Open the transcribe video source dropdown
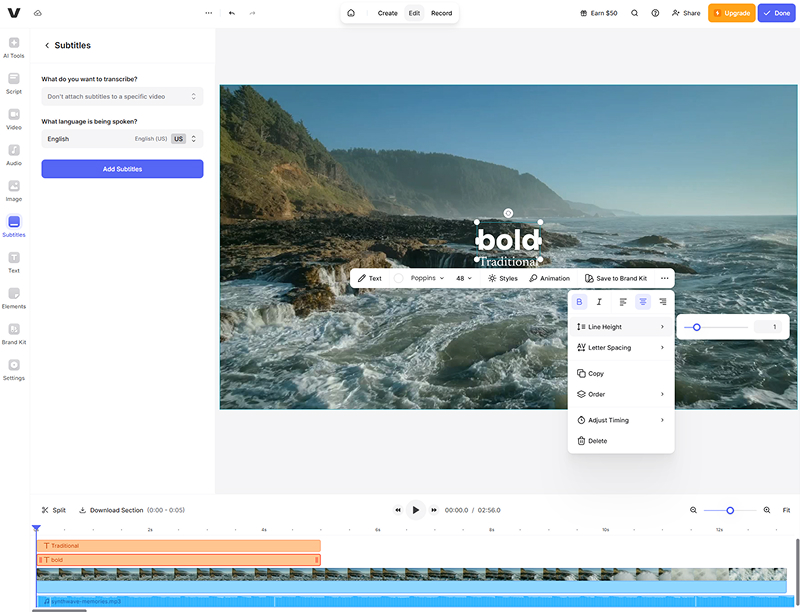Viewport: 800px width, 612px height. [x=122, y=96]
